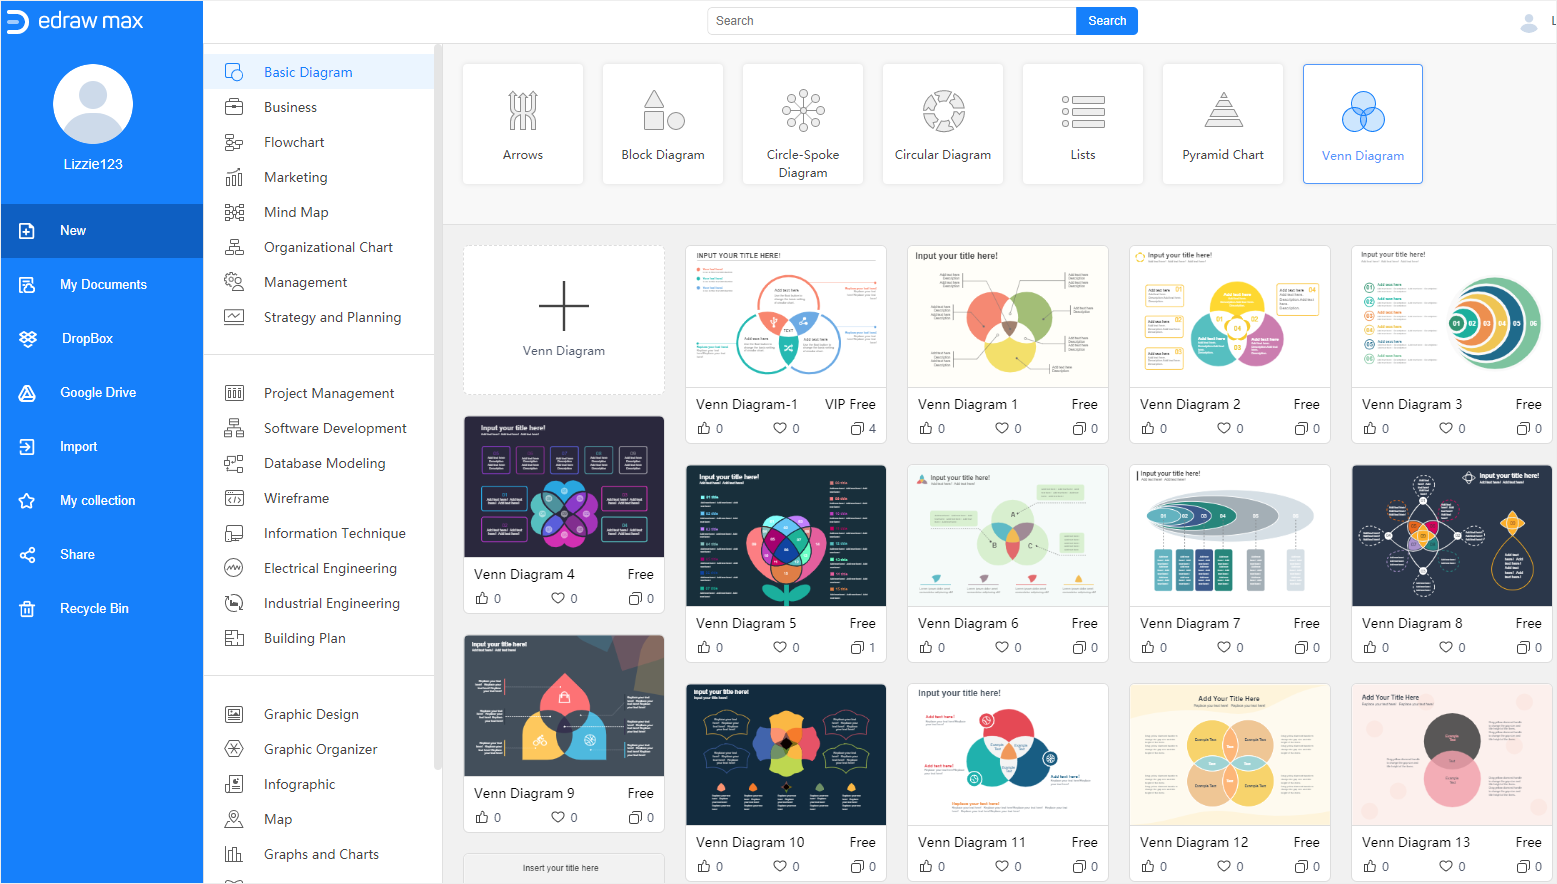Click the New button in sidebar
The width and height of the screenshot is (1557, 884).
(x=72, y=230)
